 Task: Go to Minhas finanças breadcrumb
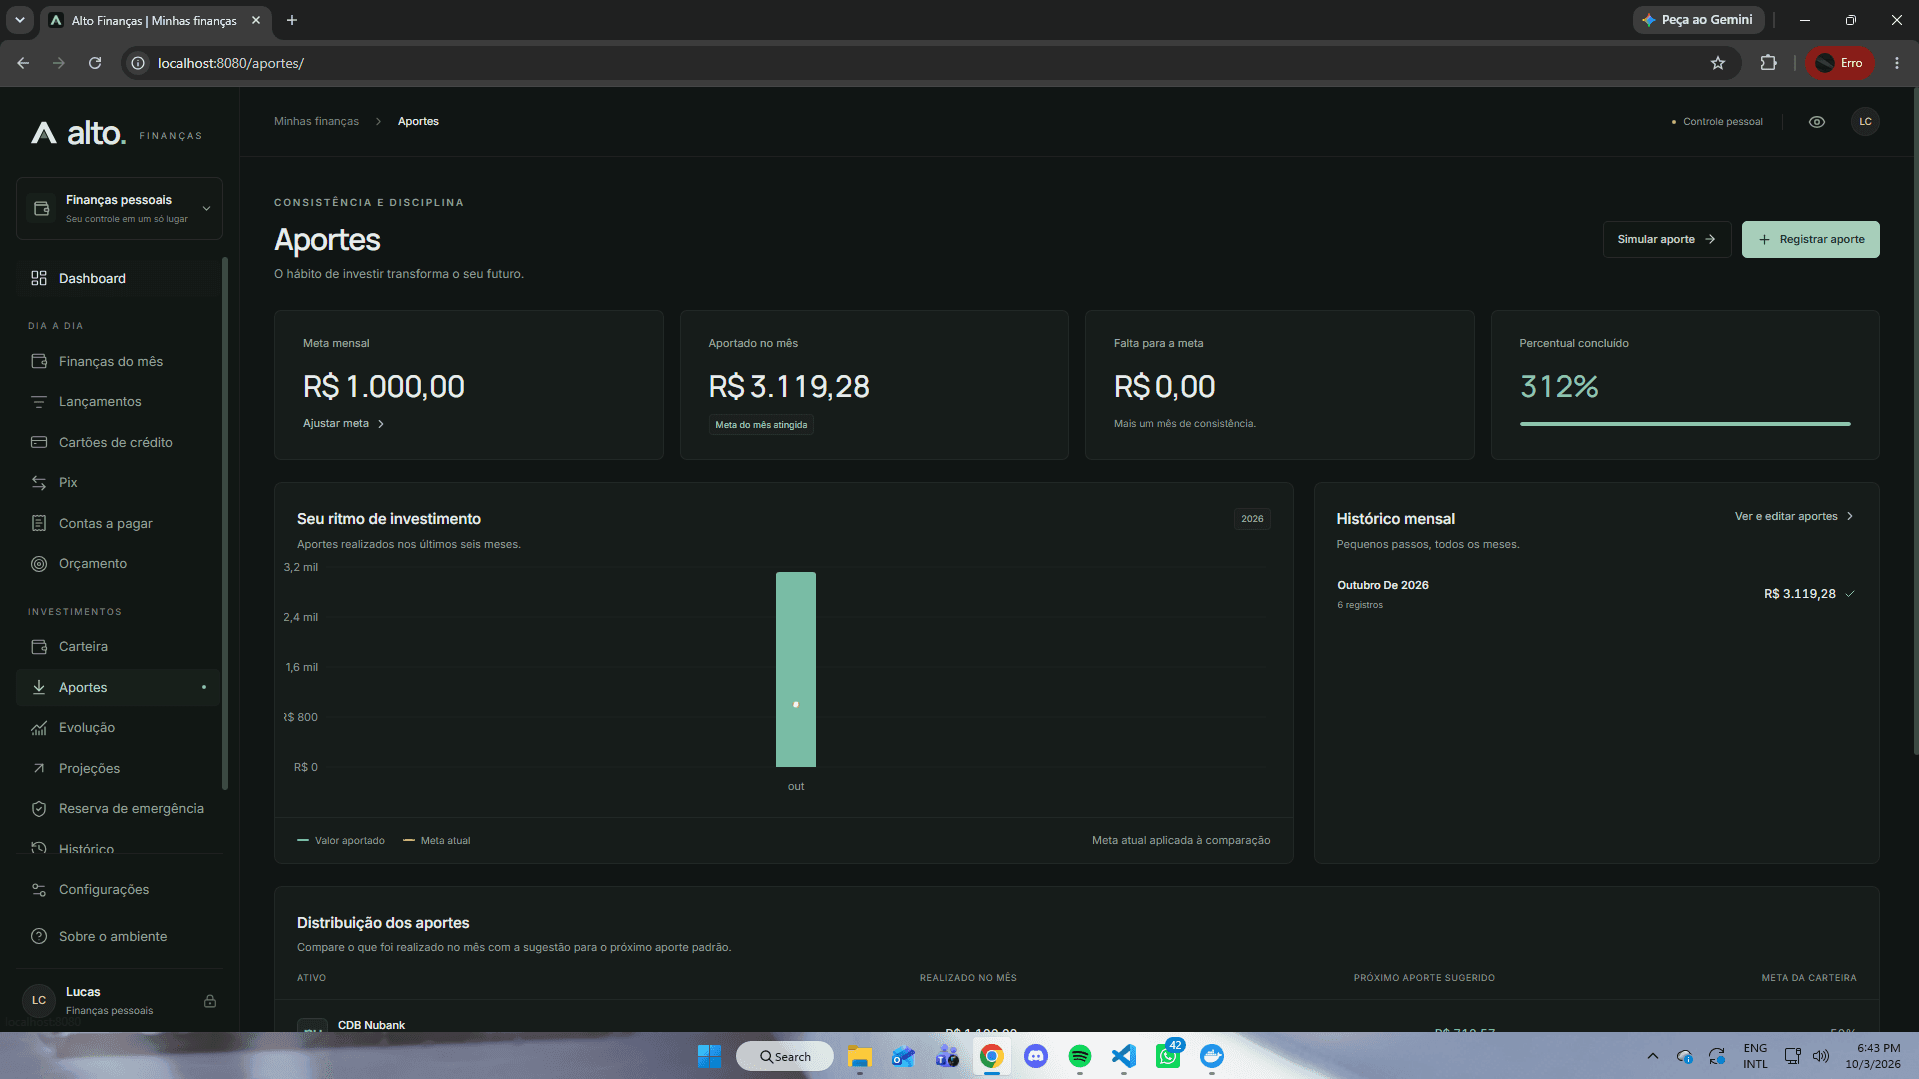[316, 122]
